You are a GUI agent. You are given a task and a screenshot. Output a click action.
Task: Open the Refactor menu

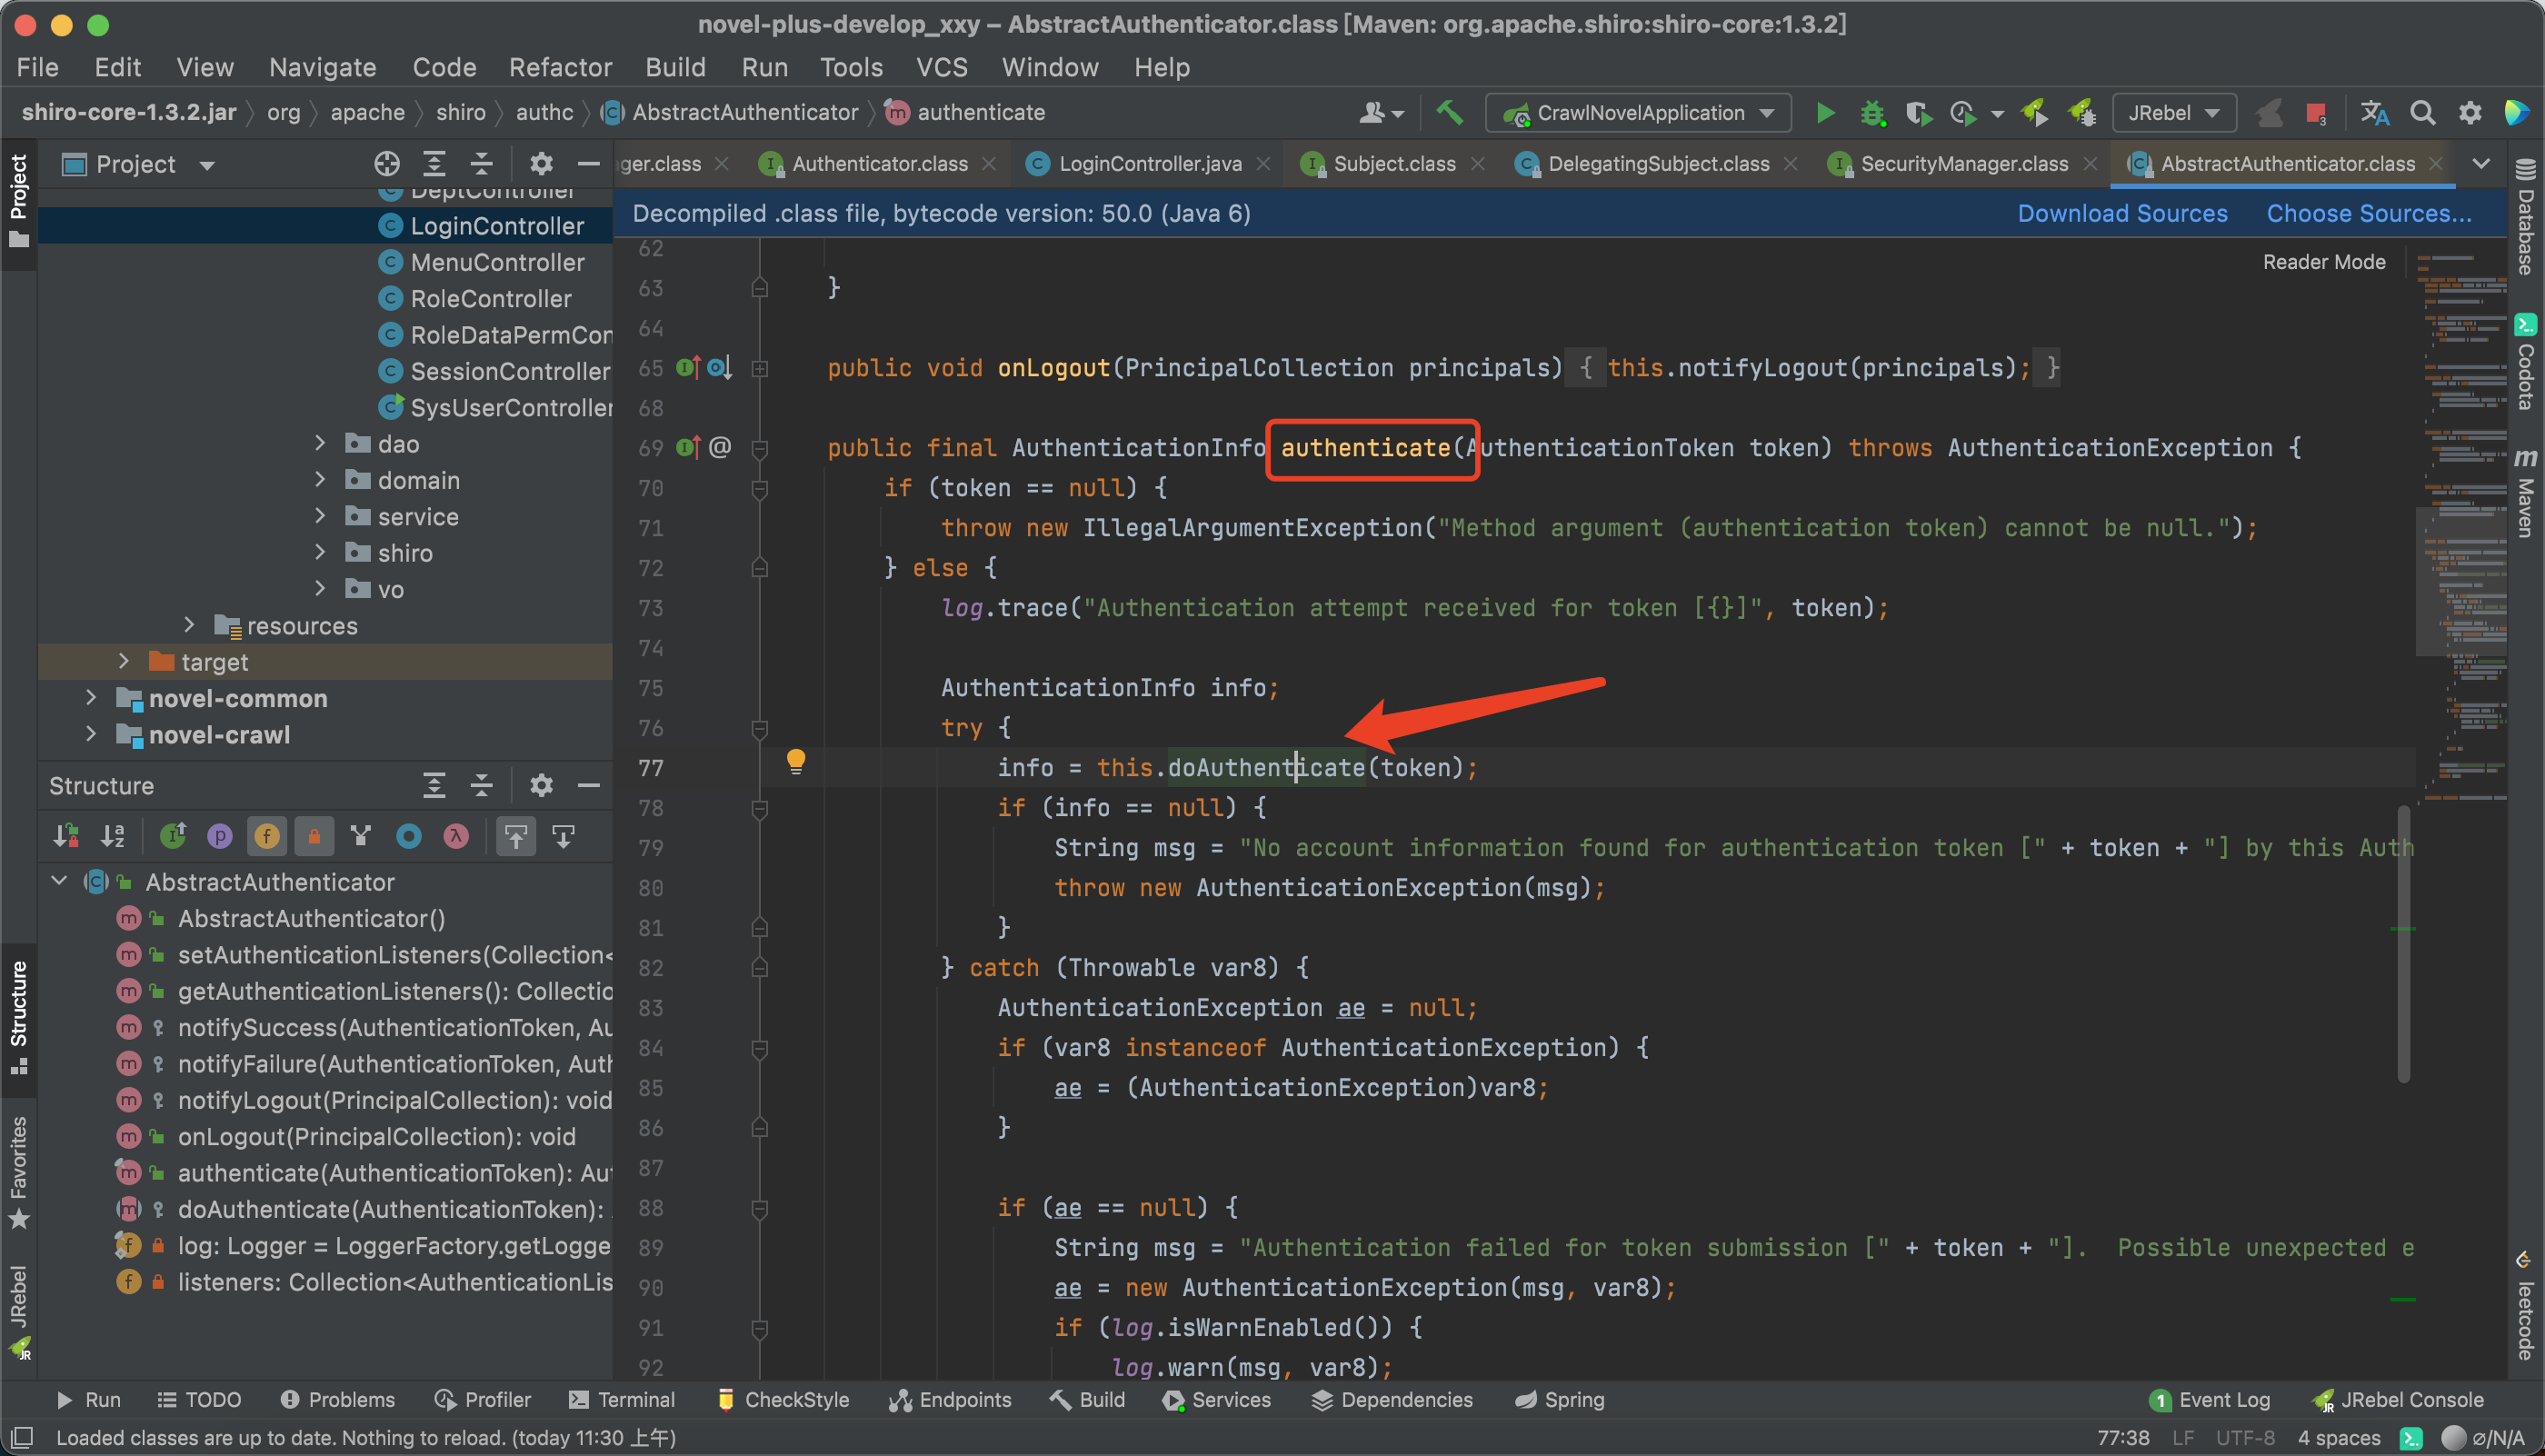(x=560, y=67)
